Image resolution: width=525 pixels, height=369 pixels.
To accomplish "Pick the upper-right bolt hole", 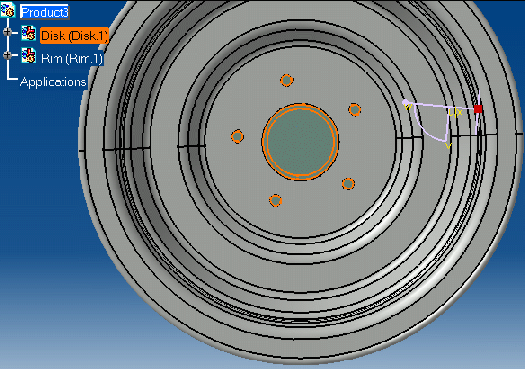I will pos(355,109).
